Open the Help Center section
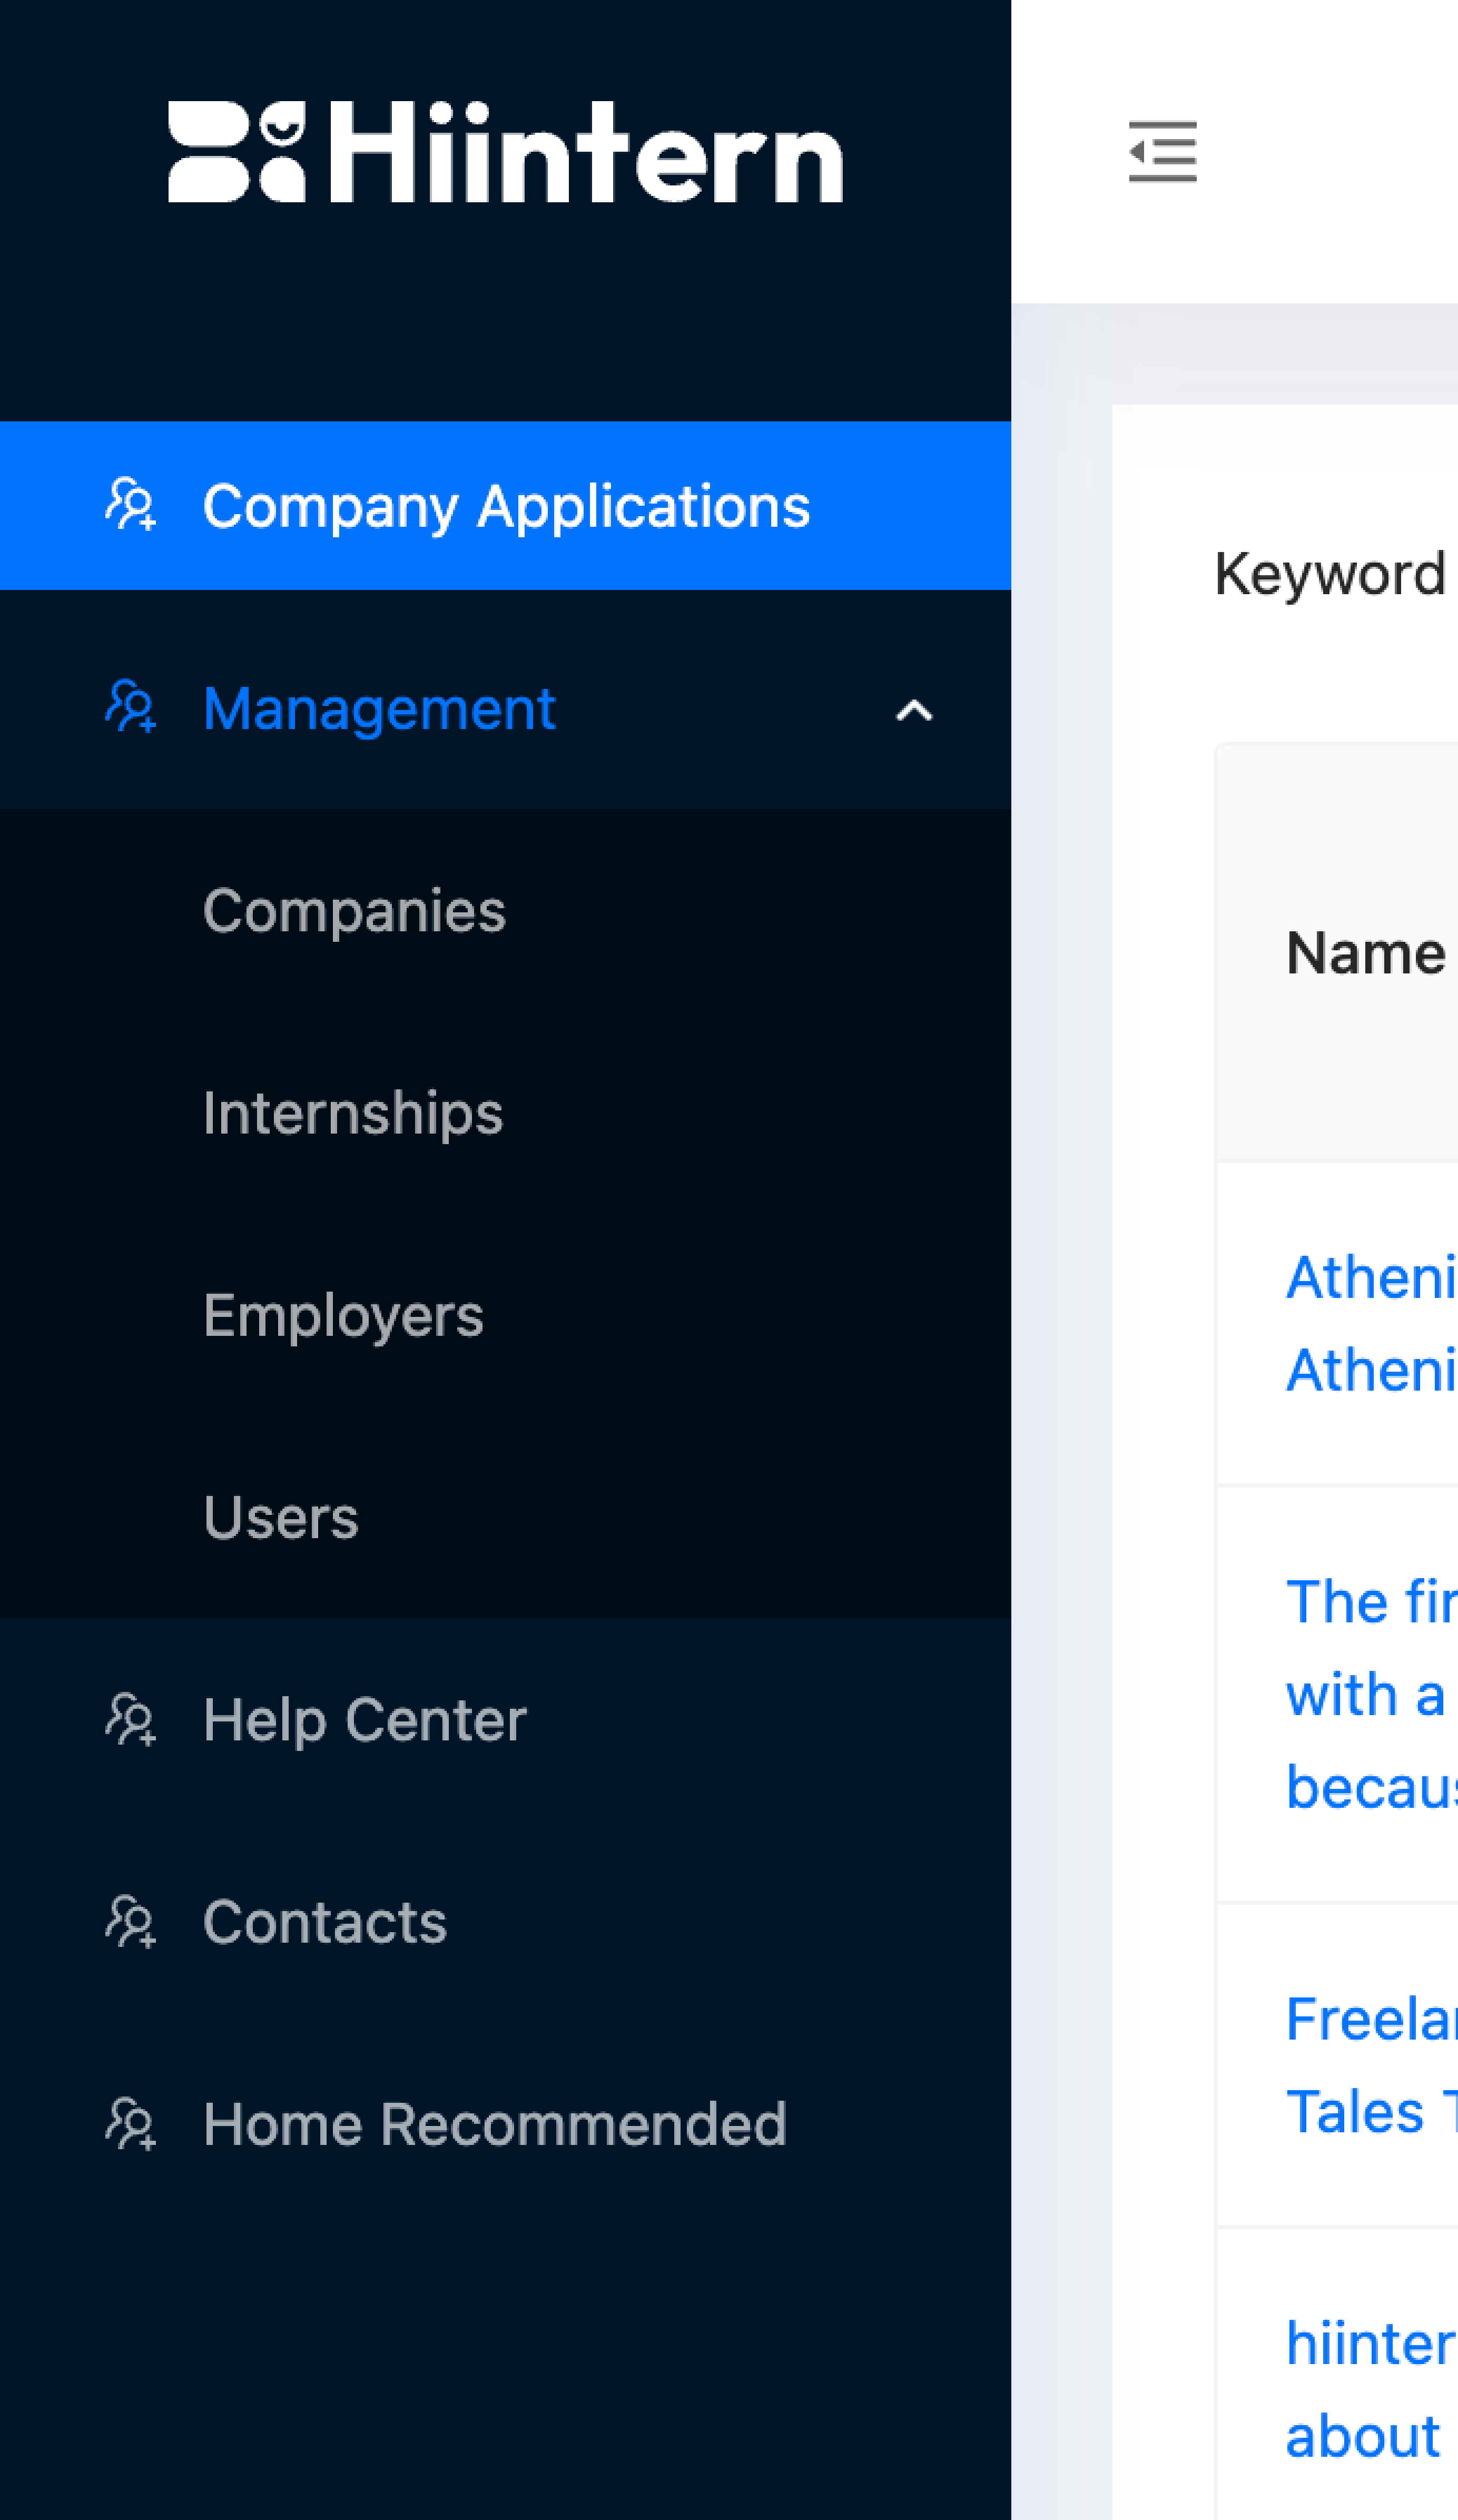This screenshot has height=2520, width=1458. click(505, 1719)
